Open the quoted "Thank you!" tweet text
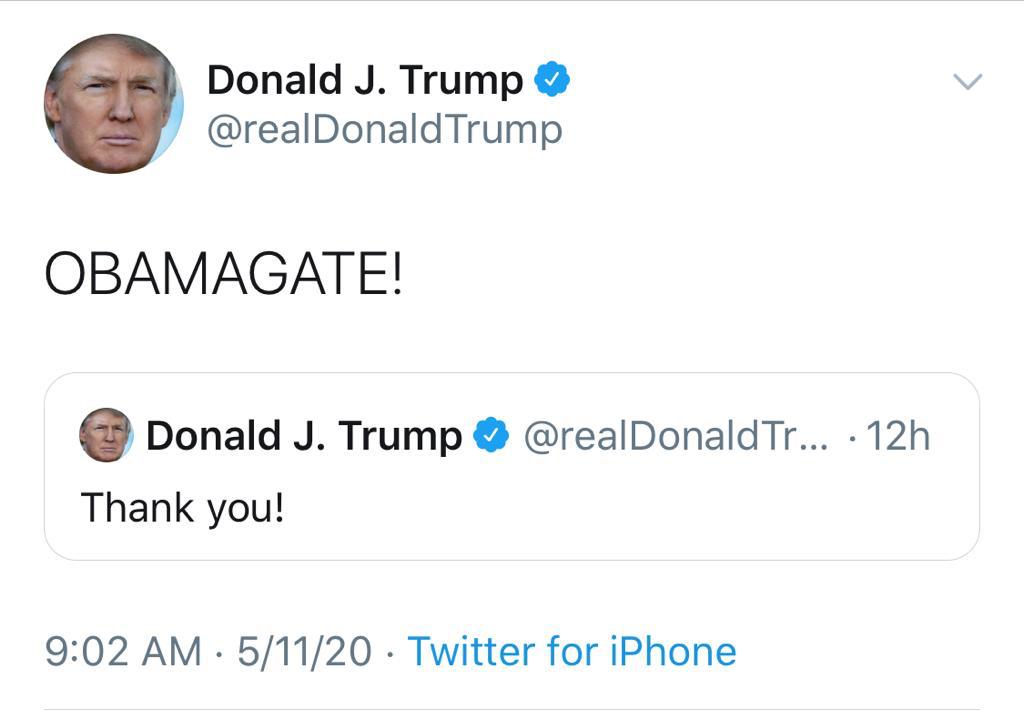1024x720 pixels. pyautogui.click(x=182, y=507)
